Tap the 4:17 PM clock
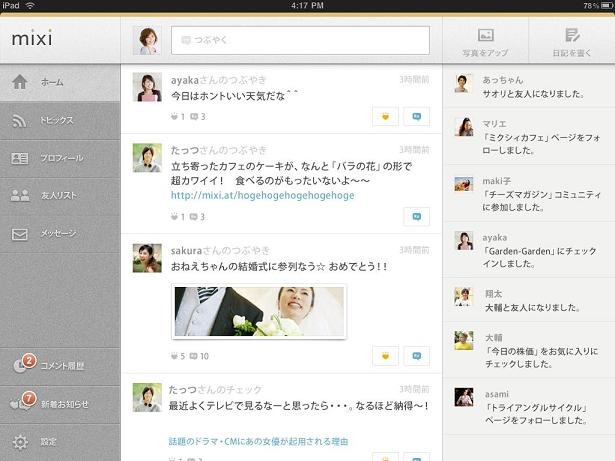Viewport: 615px width, 461px height. pos(308,5)
